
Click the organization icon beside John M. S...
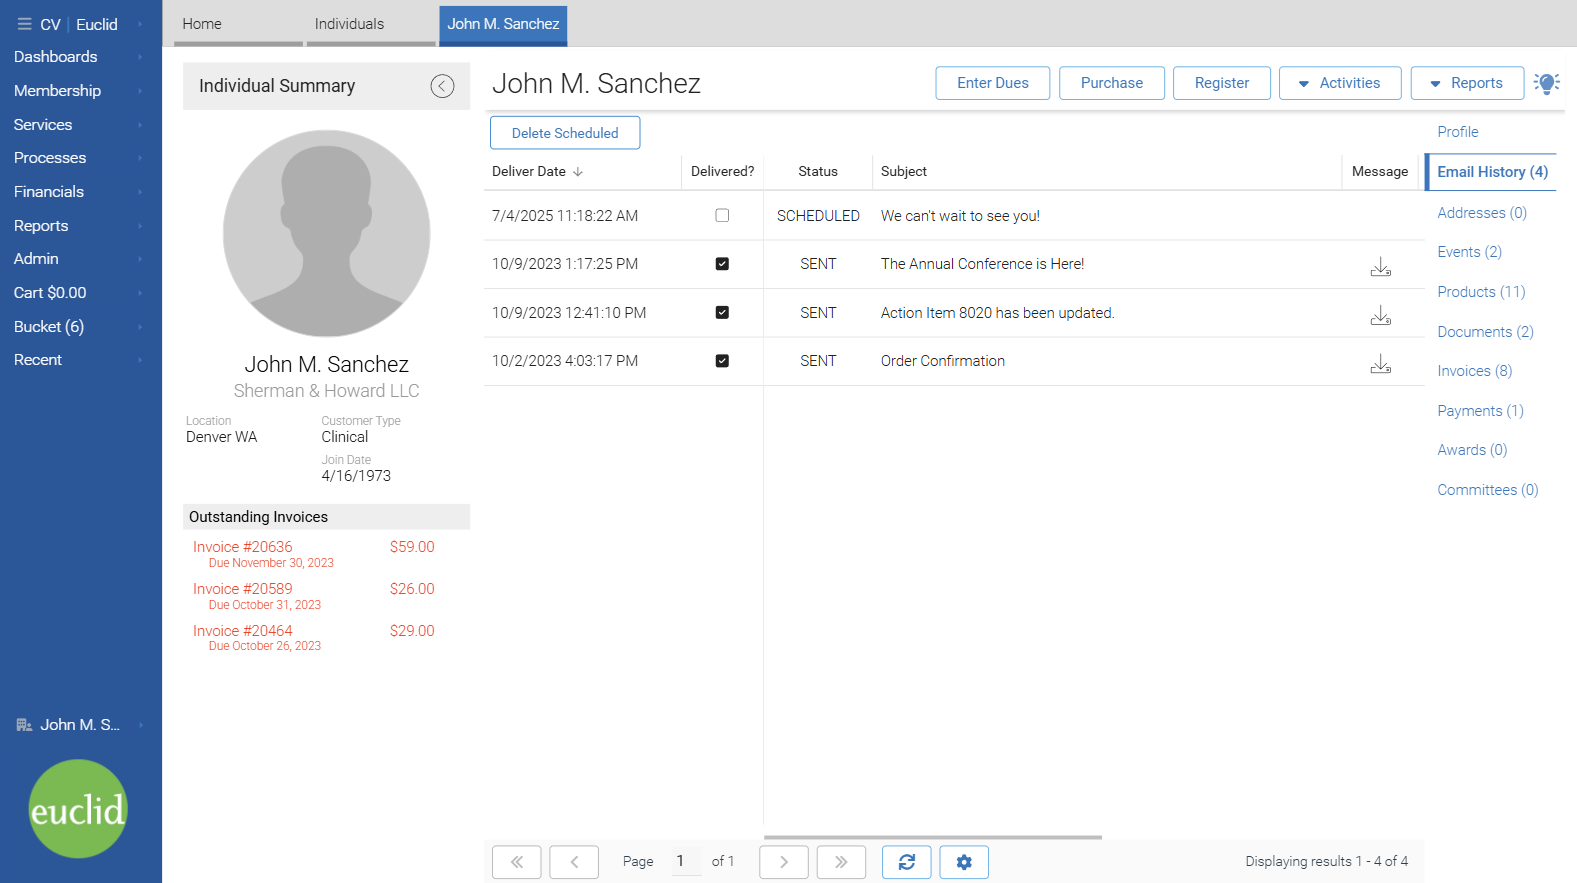24,725
